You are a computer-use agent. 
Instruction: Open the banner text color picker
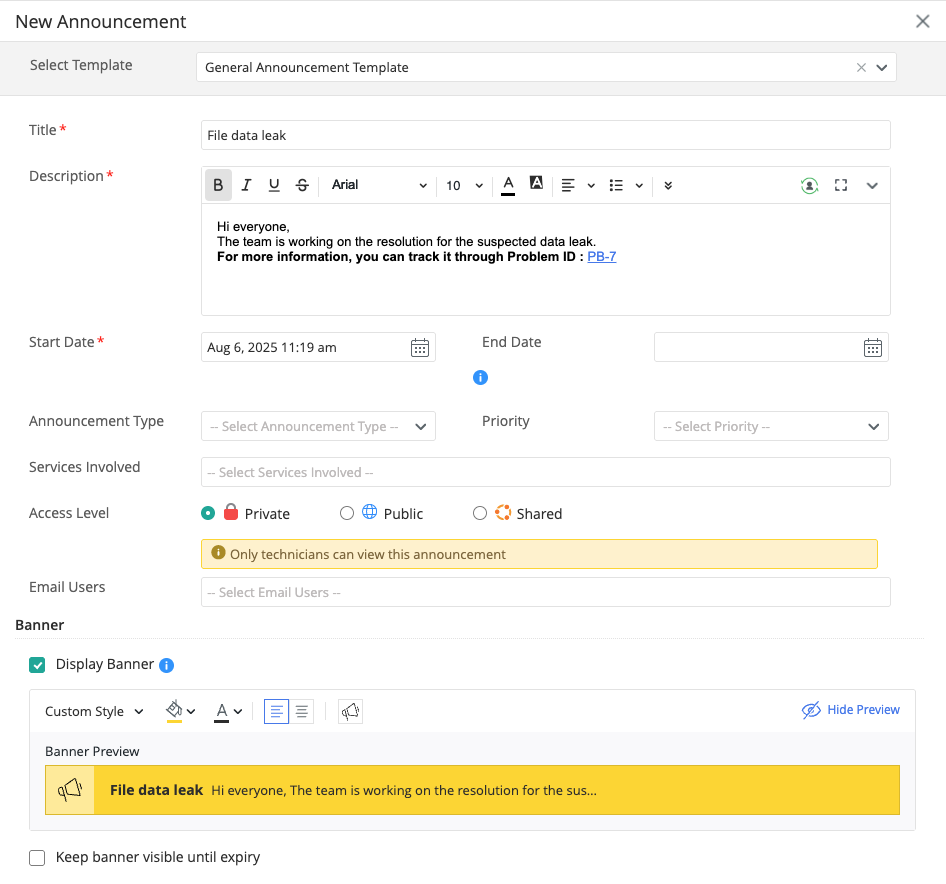pos(221,711)
